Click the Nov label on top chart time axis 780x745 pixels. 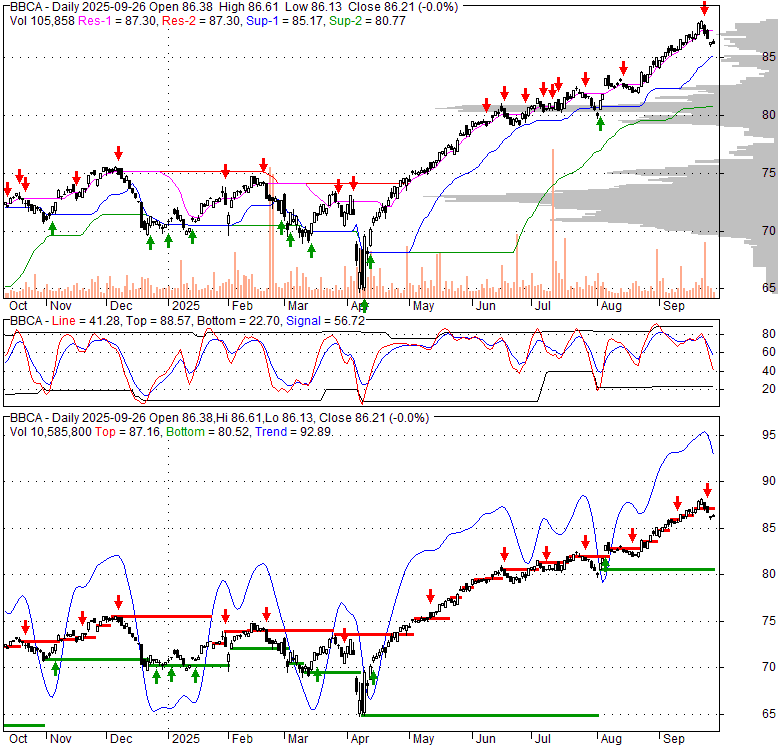61,305
